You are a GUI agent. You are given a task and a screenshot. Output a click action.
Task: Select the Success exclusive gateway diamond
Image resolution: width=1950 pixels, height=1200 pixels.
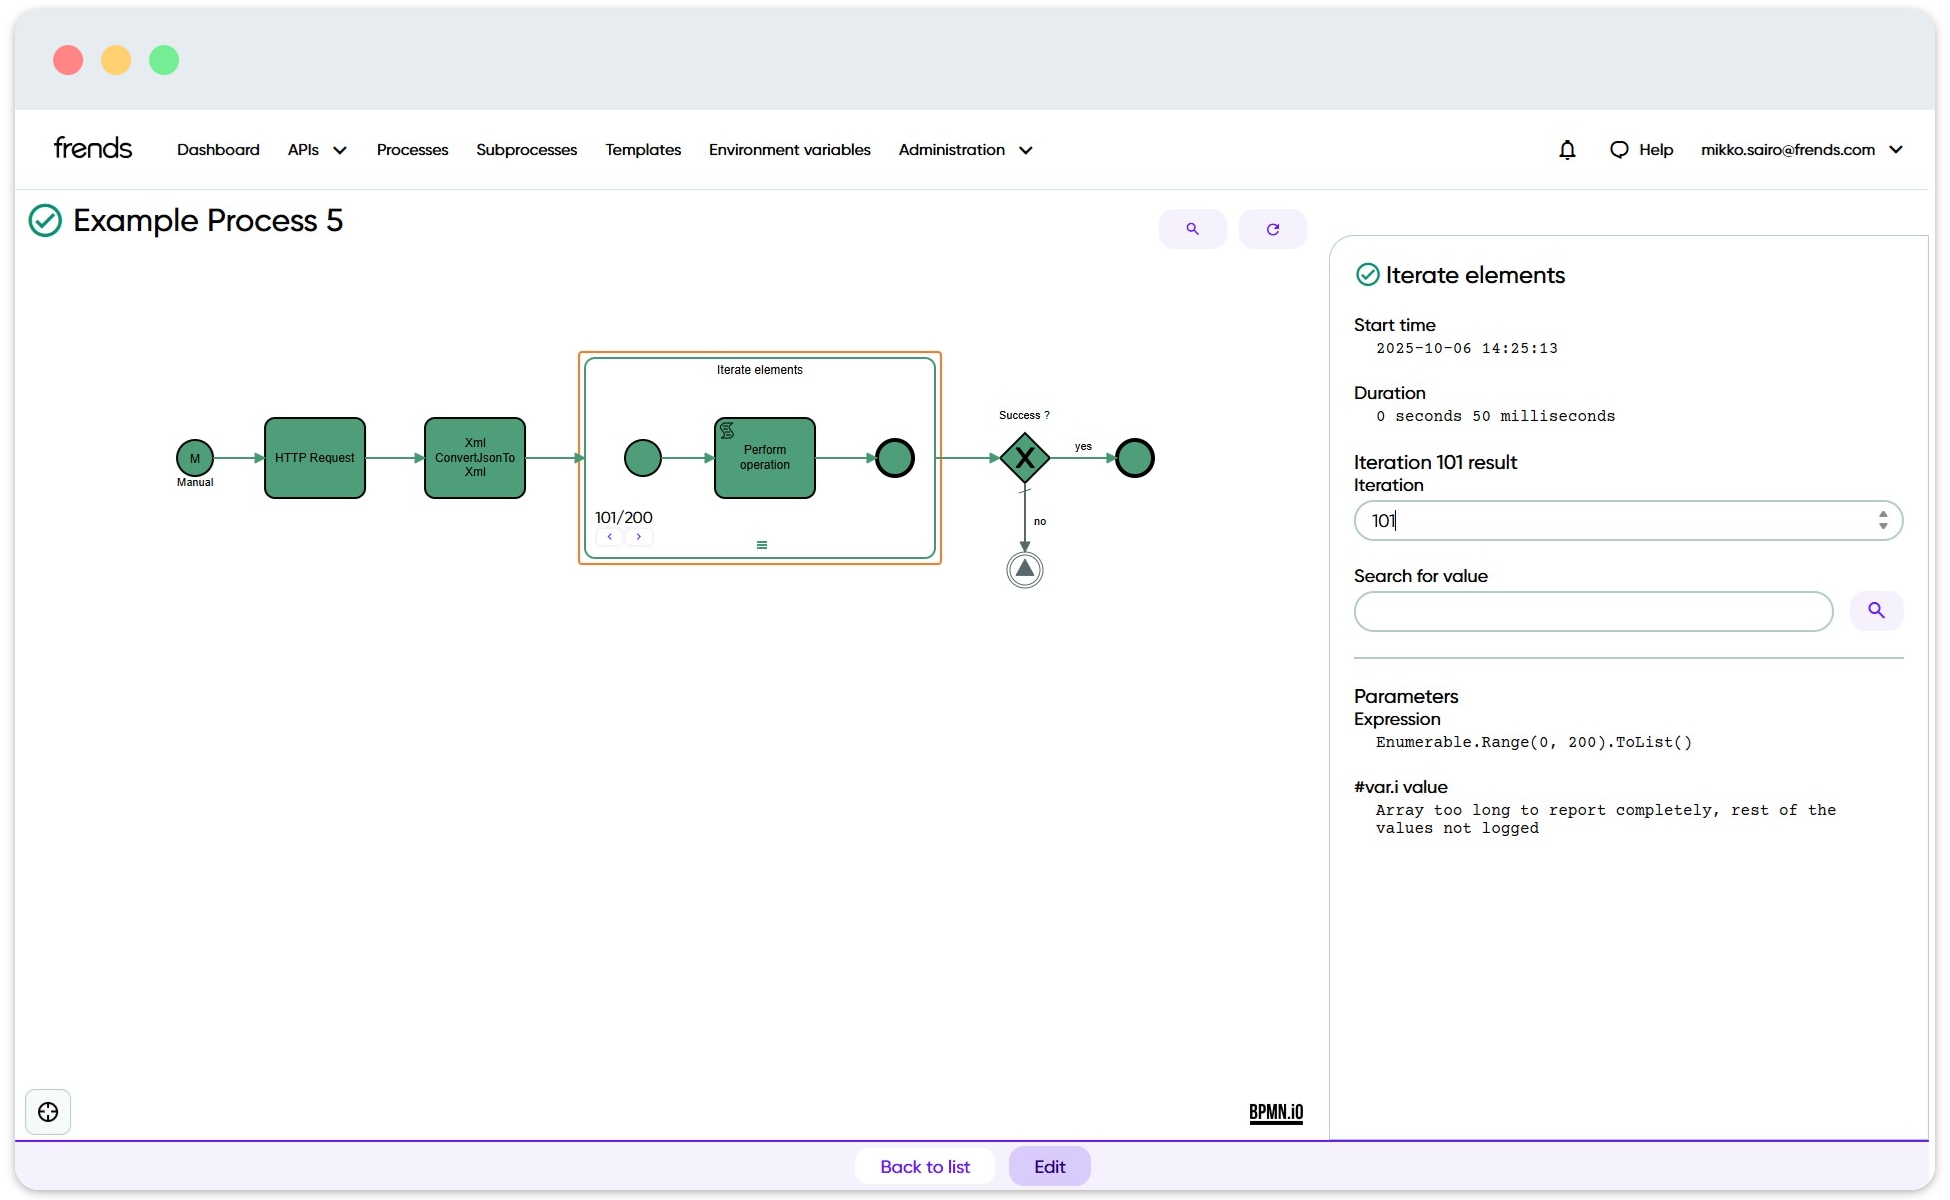(x=1025, y=458)
